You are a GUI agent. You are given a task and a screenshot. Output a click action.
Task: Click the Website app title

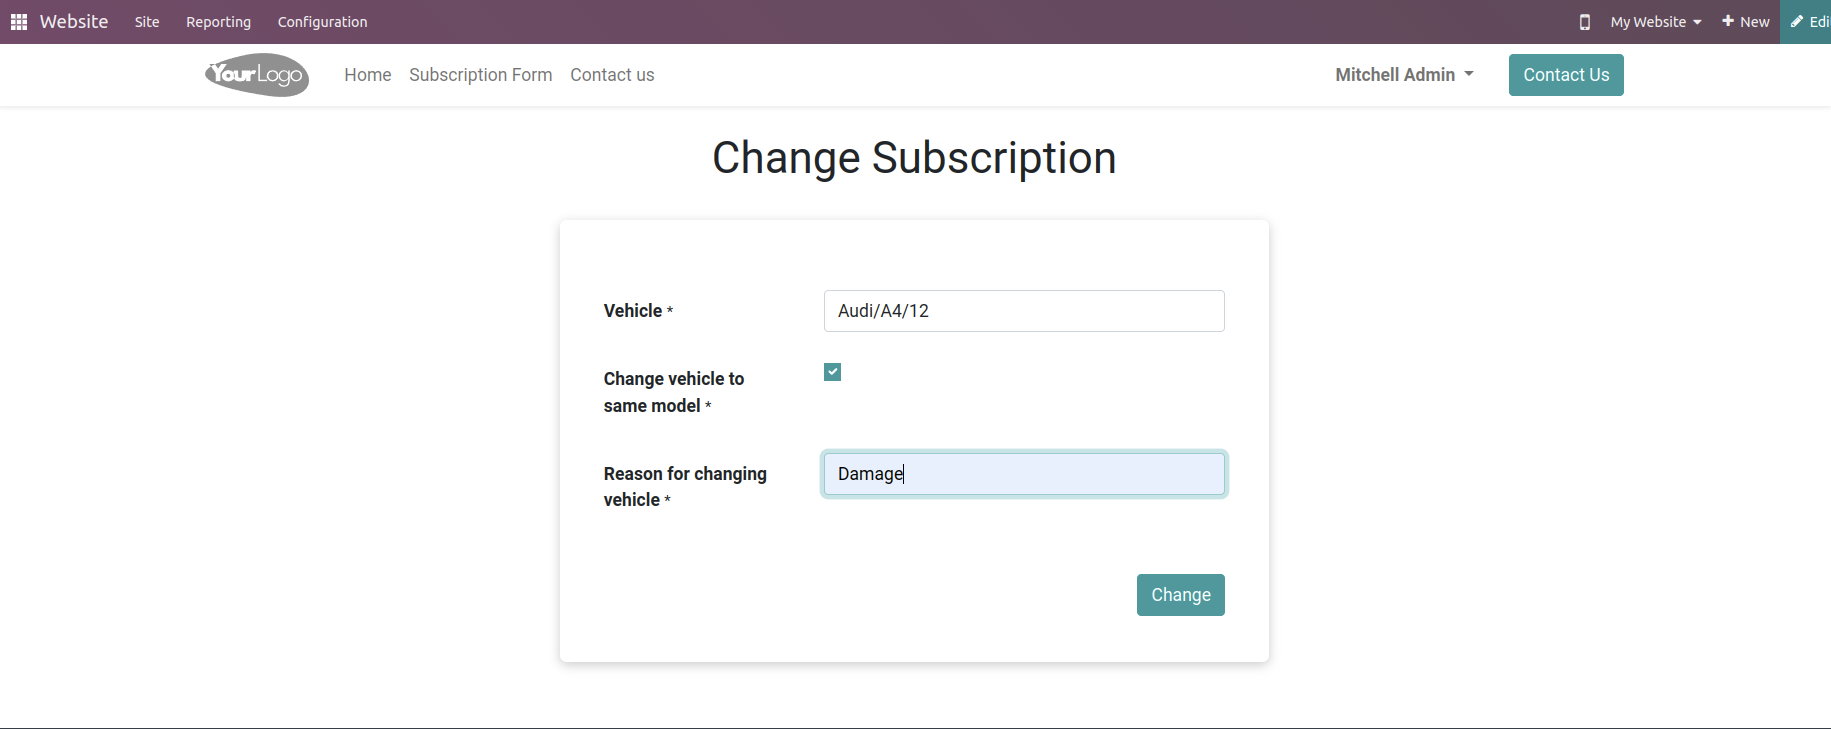[x=74, y=22]
